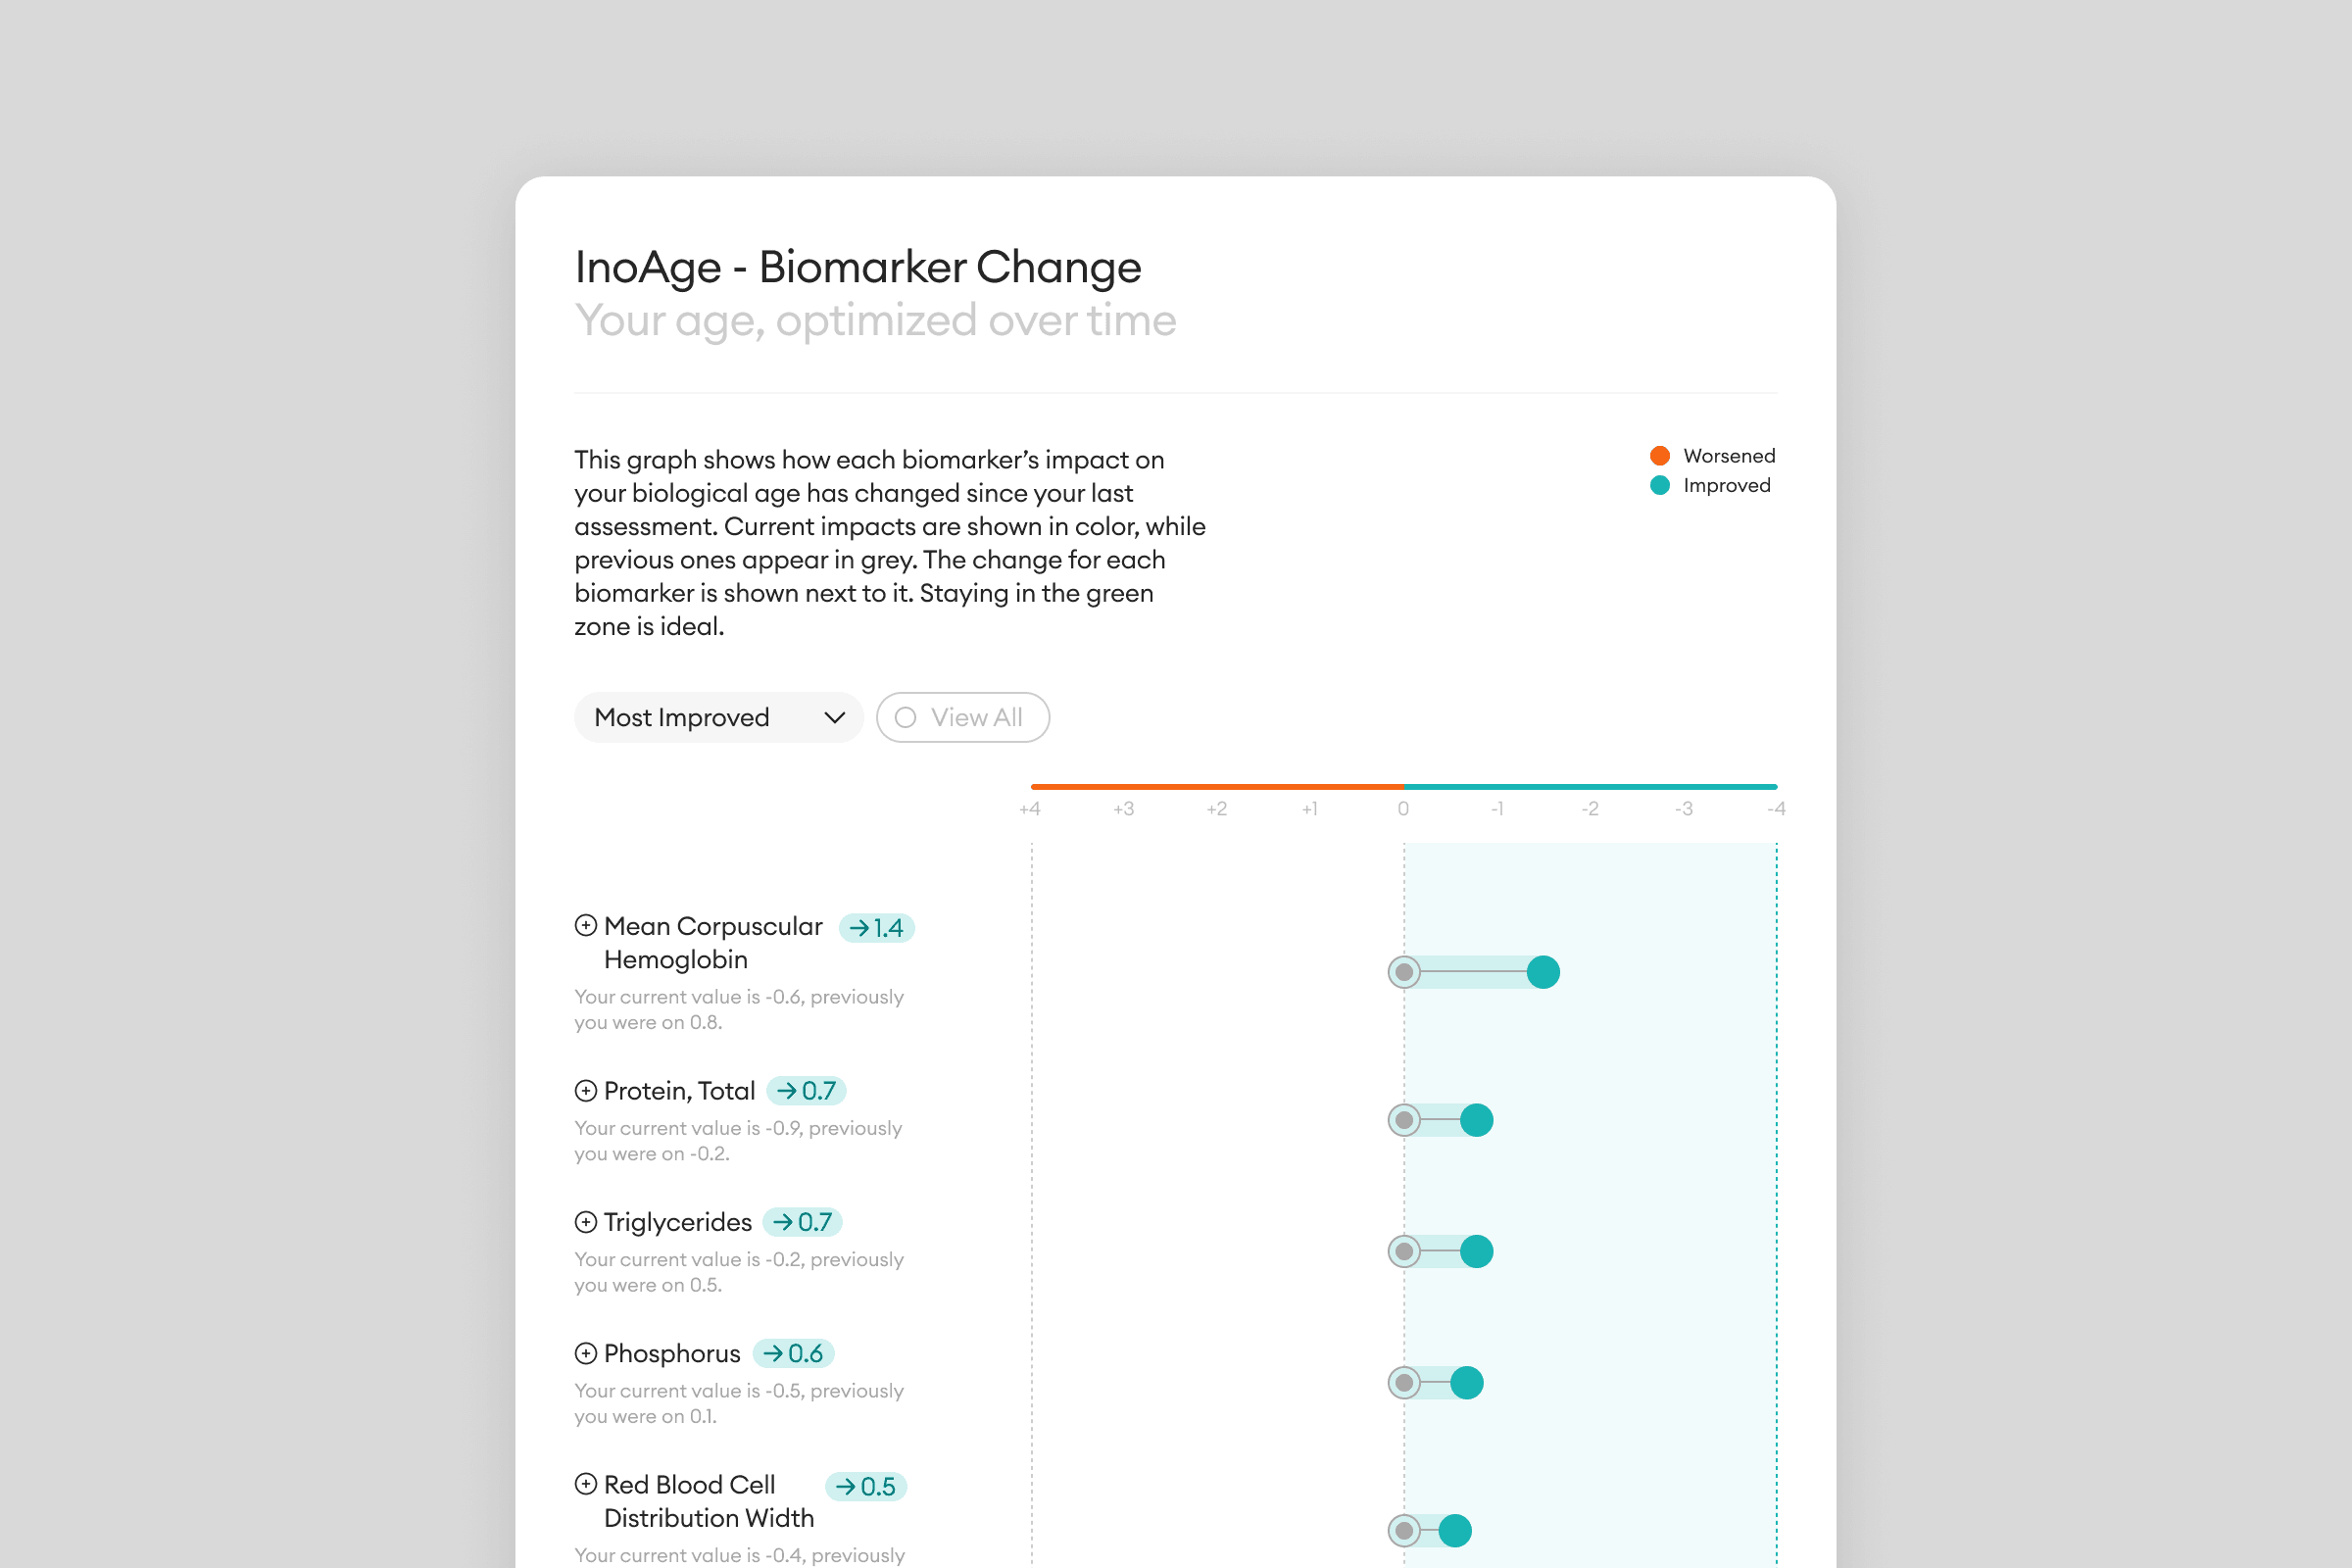
Task: Click Red Blood Cell teal marker
Action: (x=1455, y=1530)
